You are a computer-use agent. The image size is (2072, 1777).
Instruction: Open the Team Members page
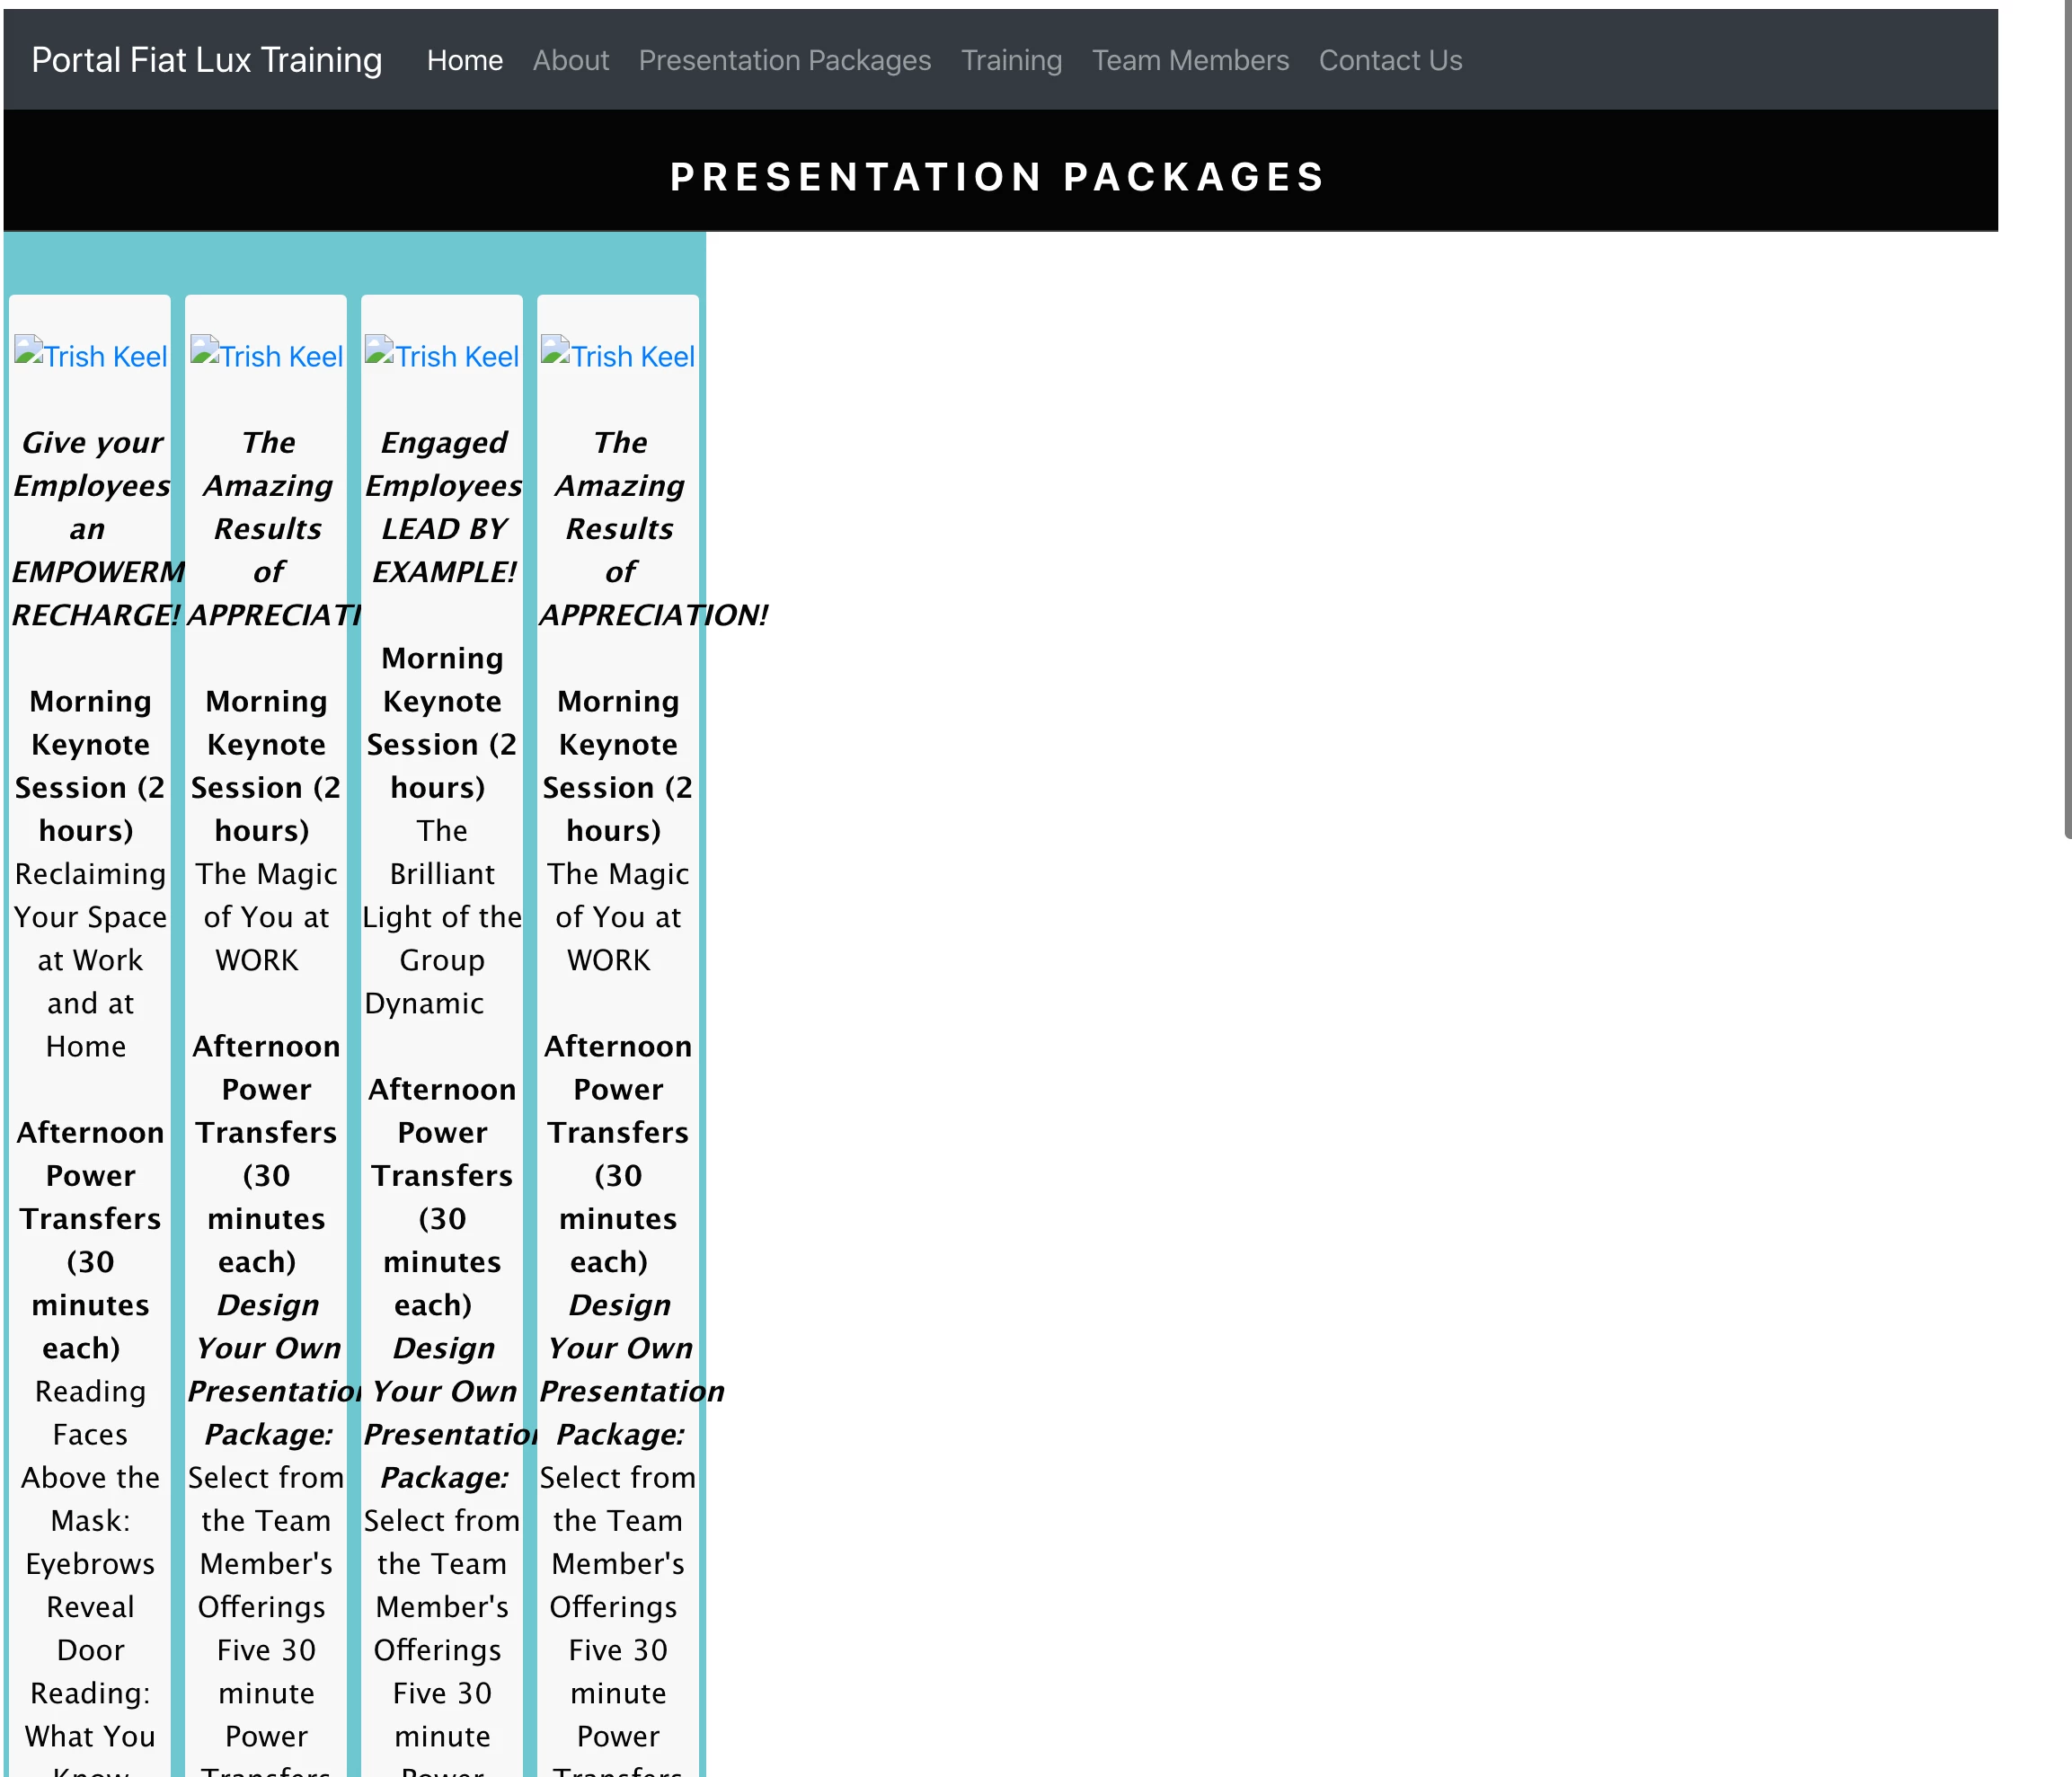click(x=1190, y=60)
